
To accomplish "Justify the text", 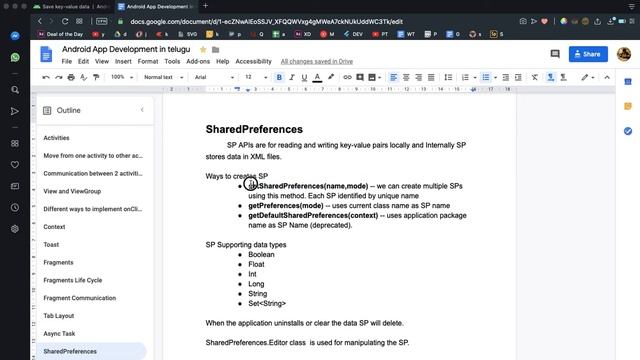I will coord(431,77).
